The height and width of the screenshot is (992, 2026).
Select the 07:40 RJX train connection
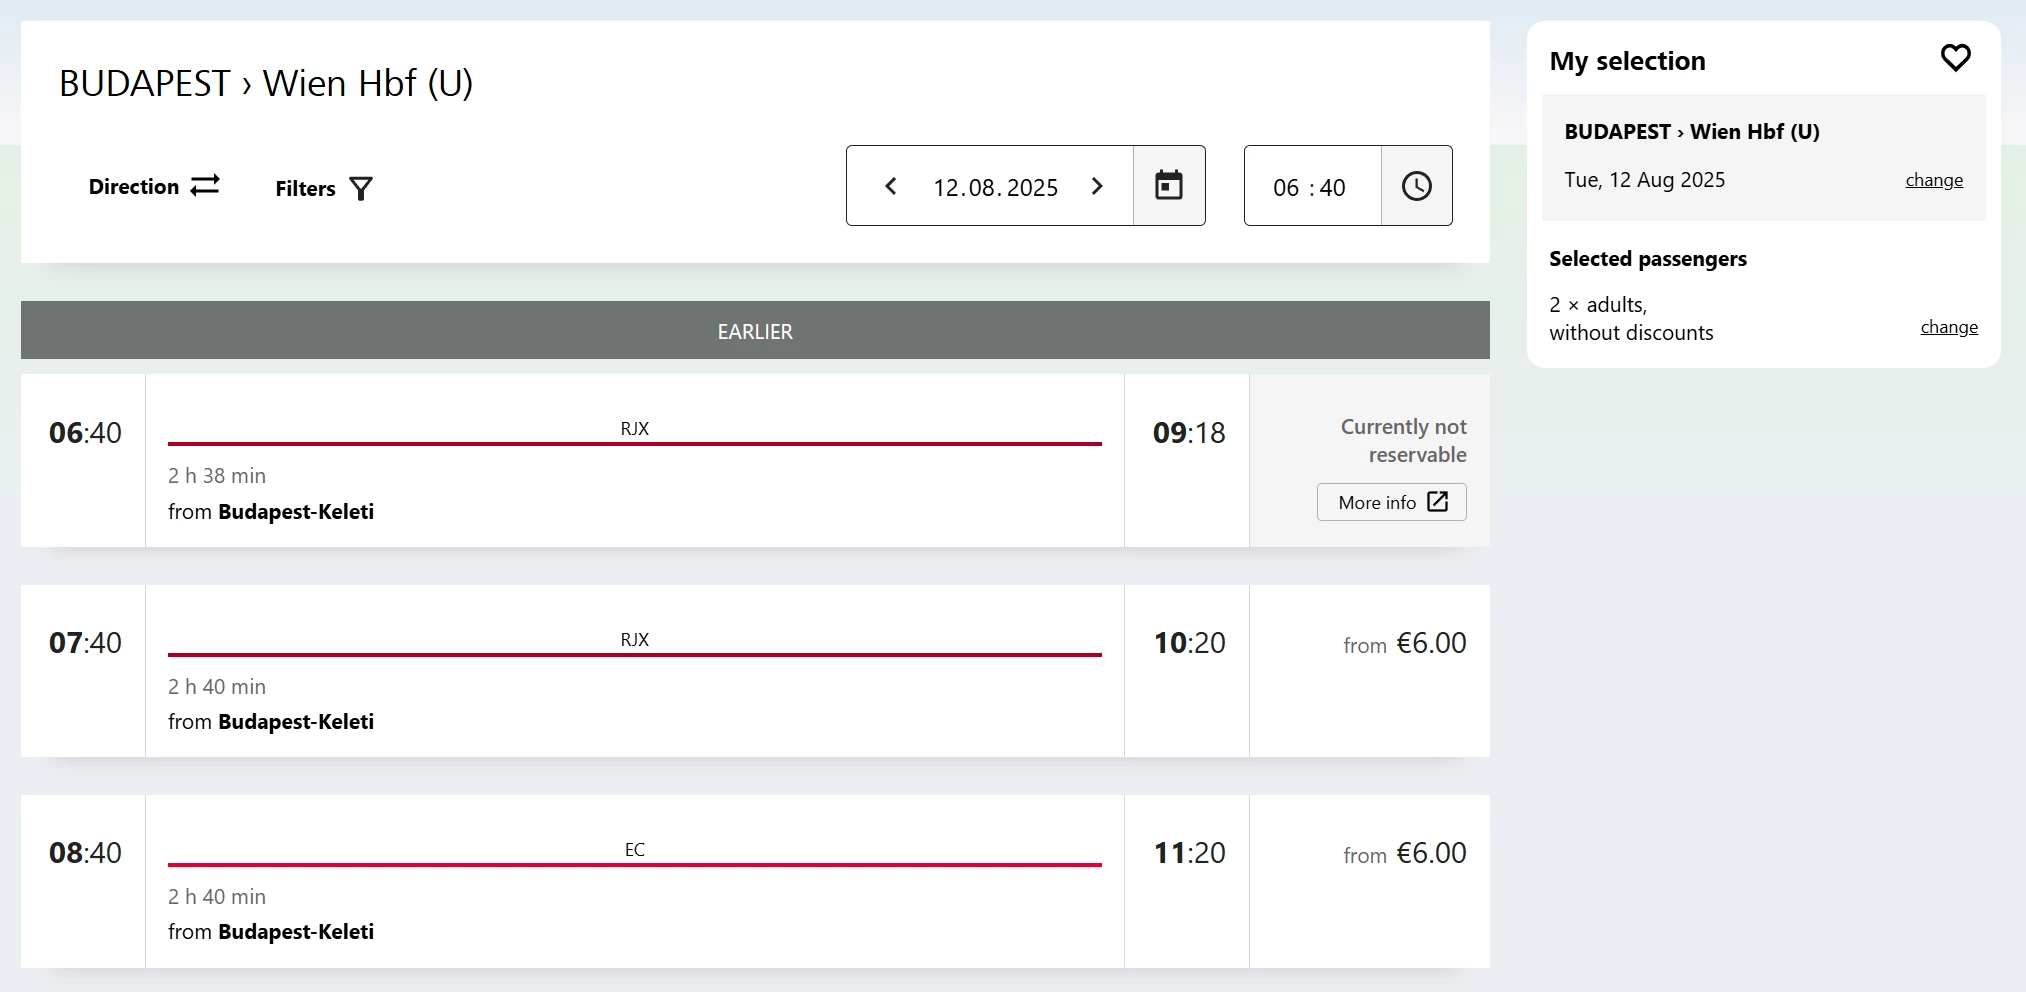pyautogui.click(x=634, y=670)
